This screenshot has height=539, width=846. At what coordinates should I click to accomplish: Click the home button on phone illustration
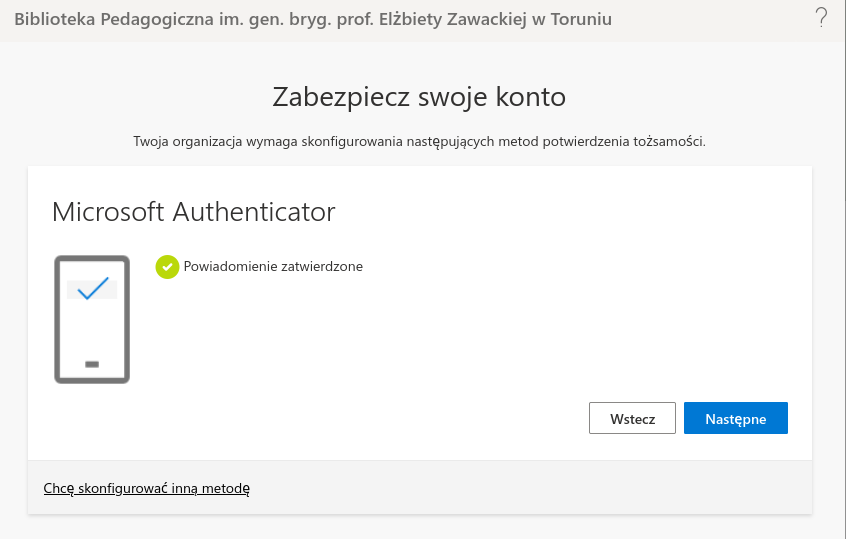coord(92,364)
